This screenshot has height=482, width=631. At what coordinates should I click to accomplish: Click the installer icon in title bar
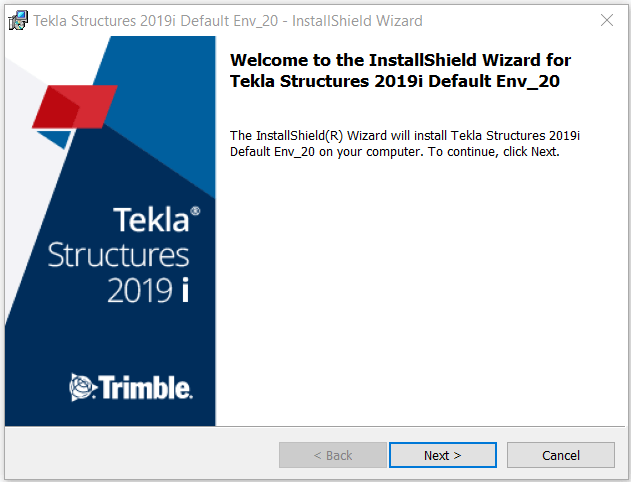coord(18,20)
